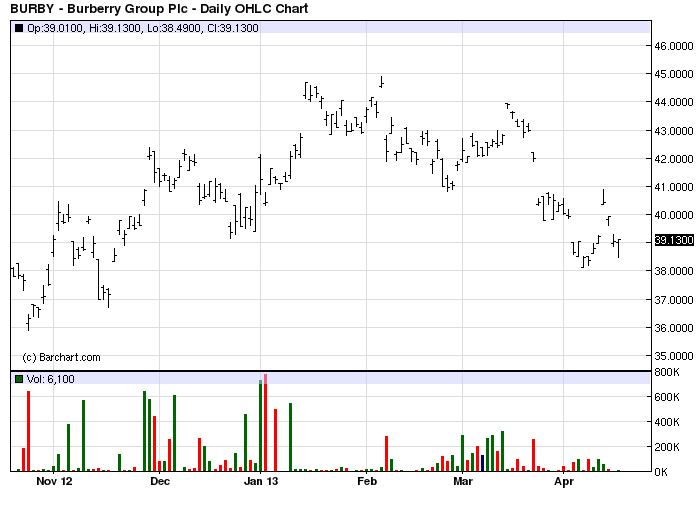Click the green square beside 'Vol: 6,100'
The height and width of the screenshot is (512, 700).
[x=19, y=379]
